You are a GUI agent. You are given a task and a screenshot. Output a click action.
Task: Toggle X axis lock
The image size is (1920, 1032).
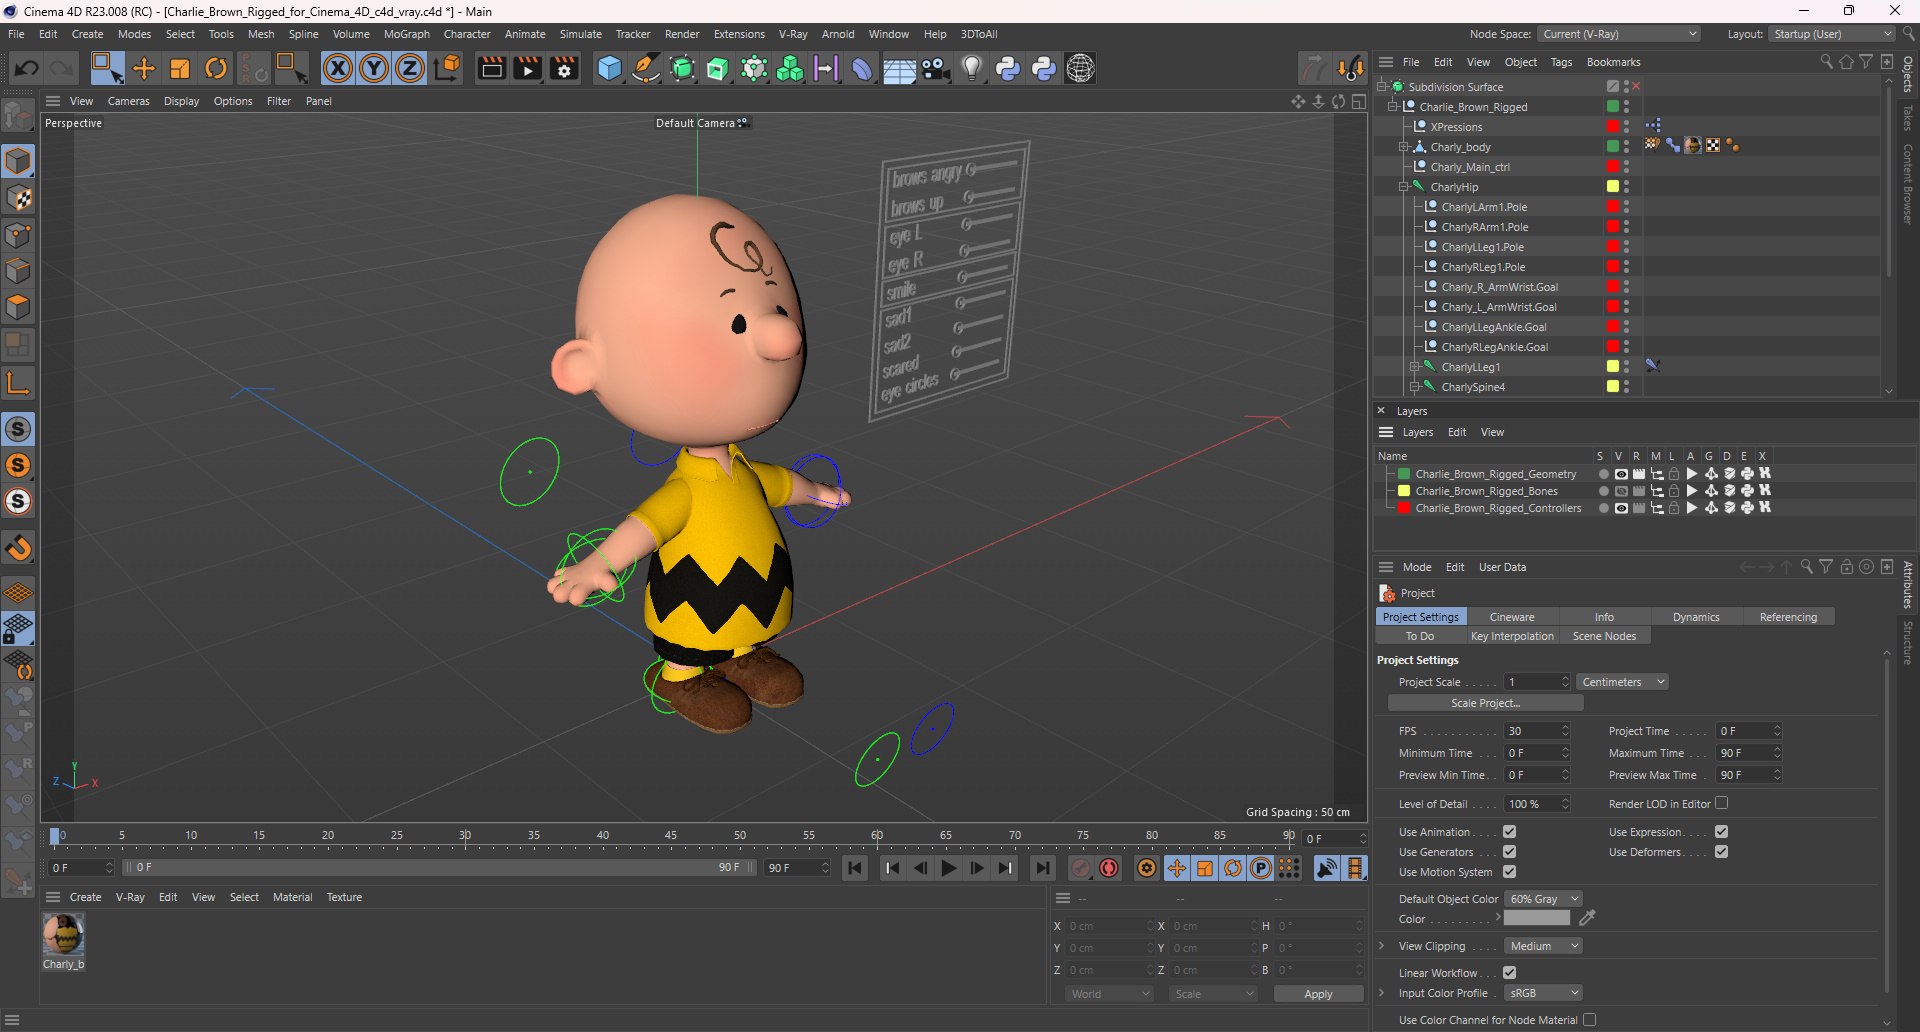(x=338, y=68)
